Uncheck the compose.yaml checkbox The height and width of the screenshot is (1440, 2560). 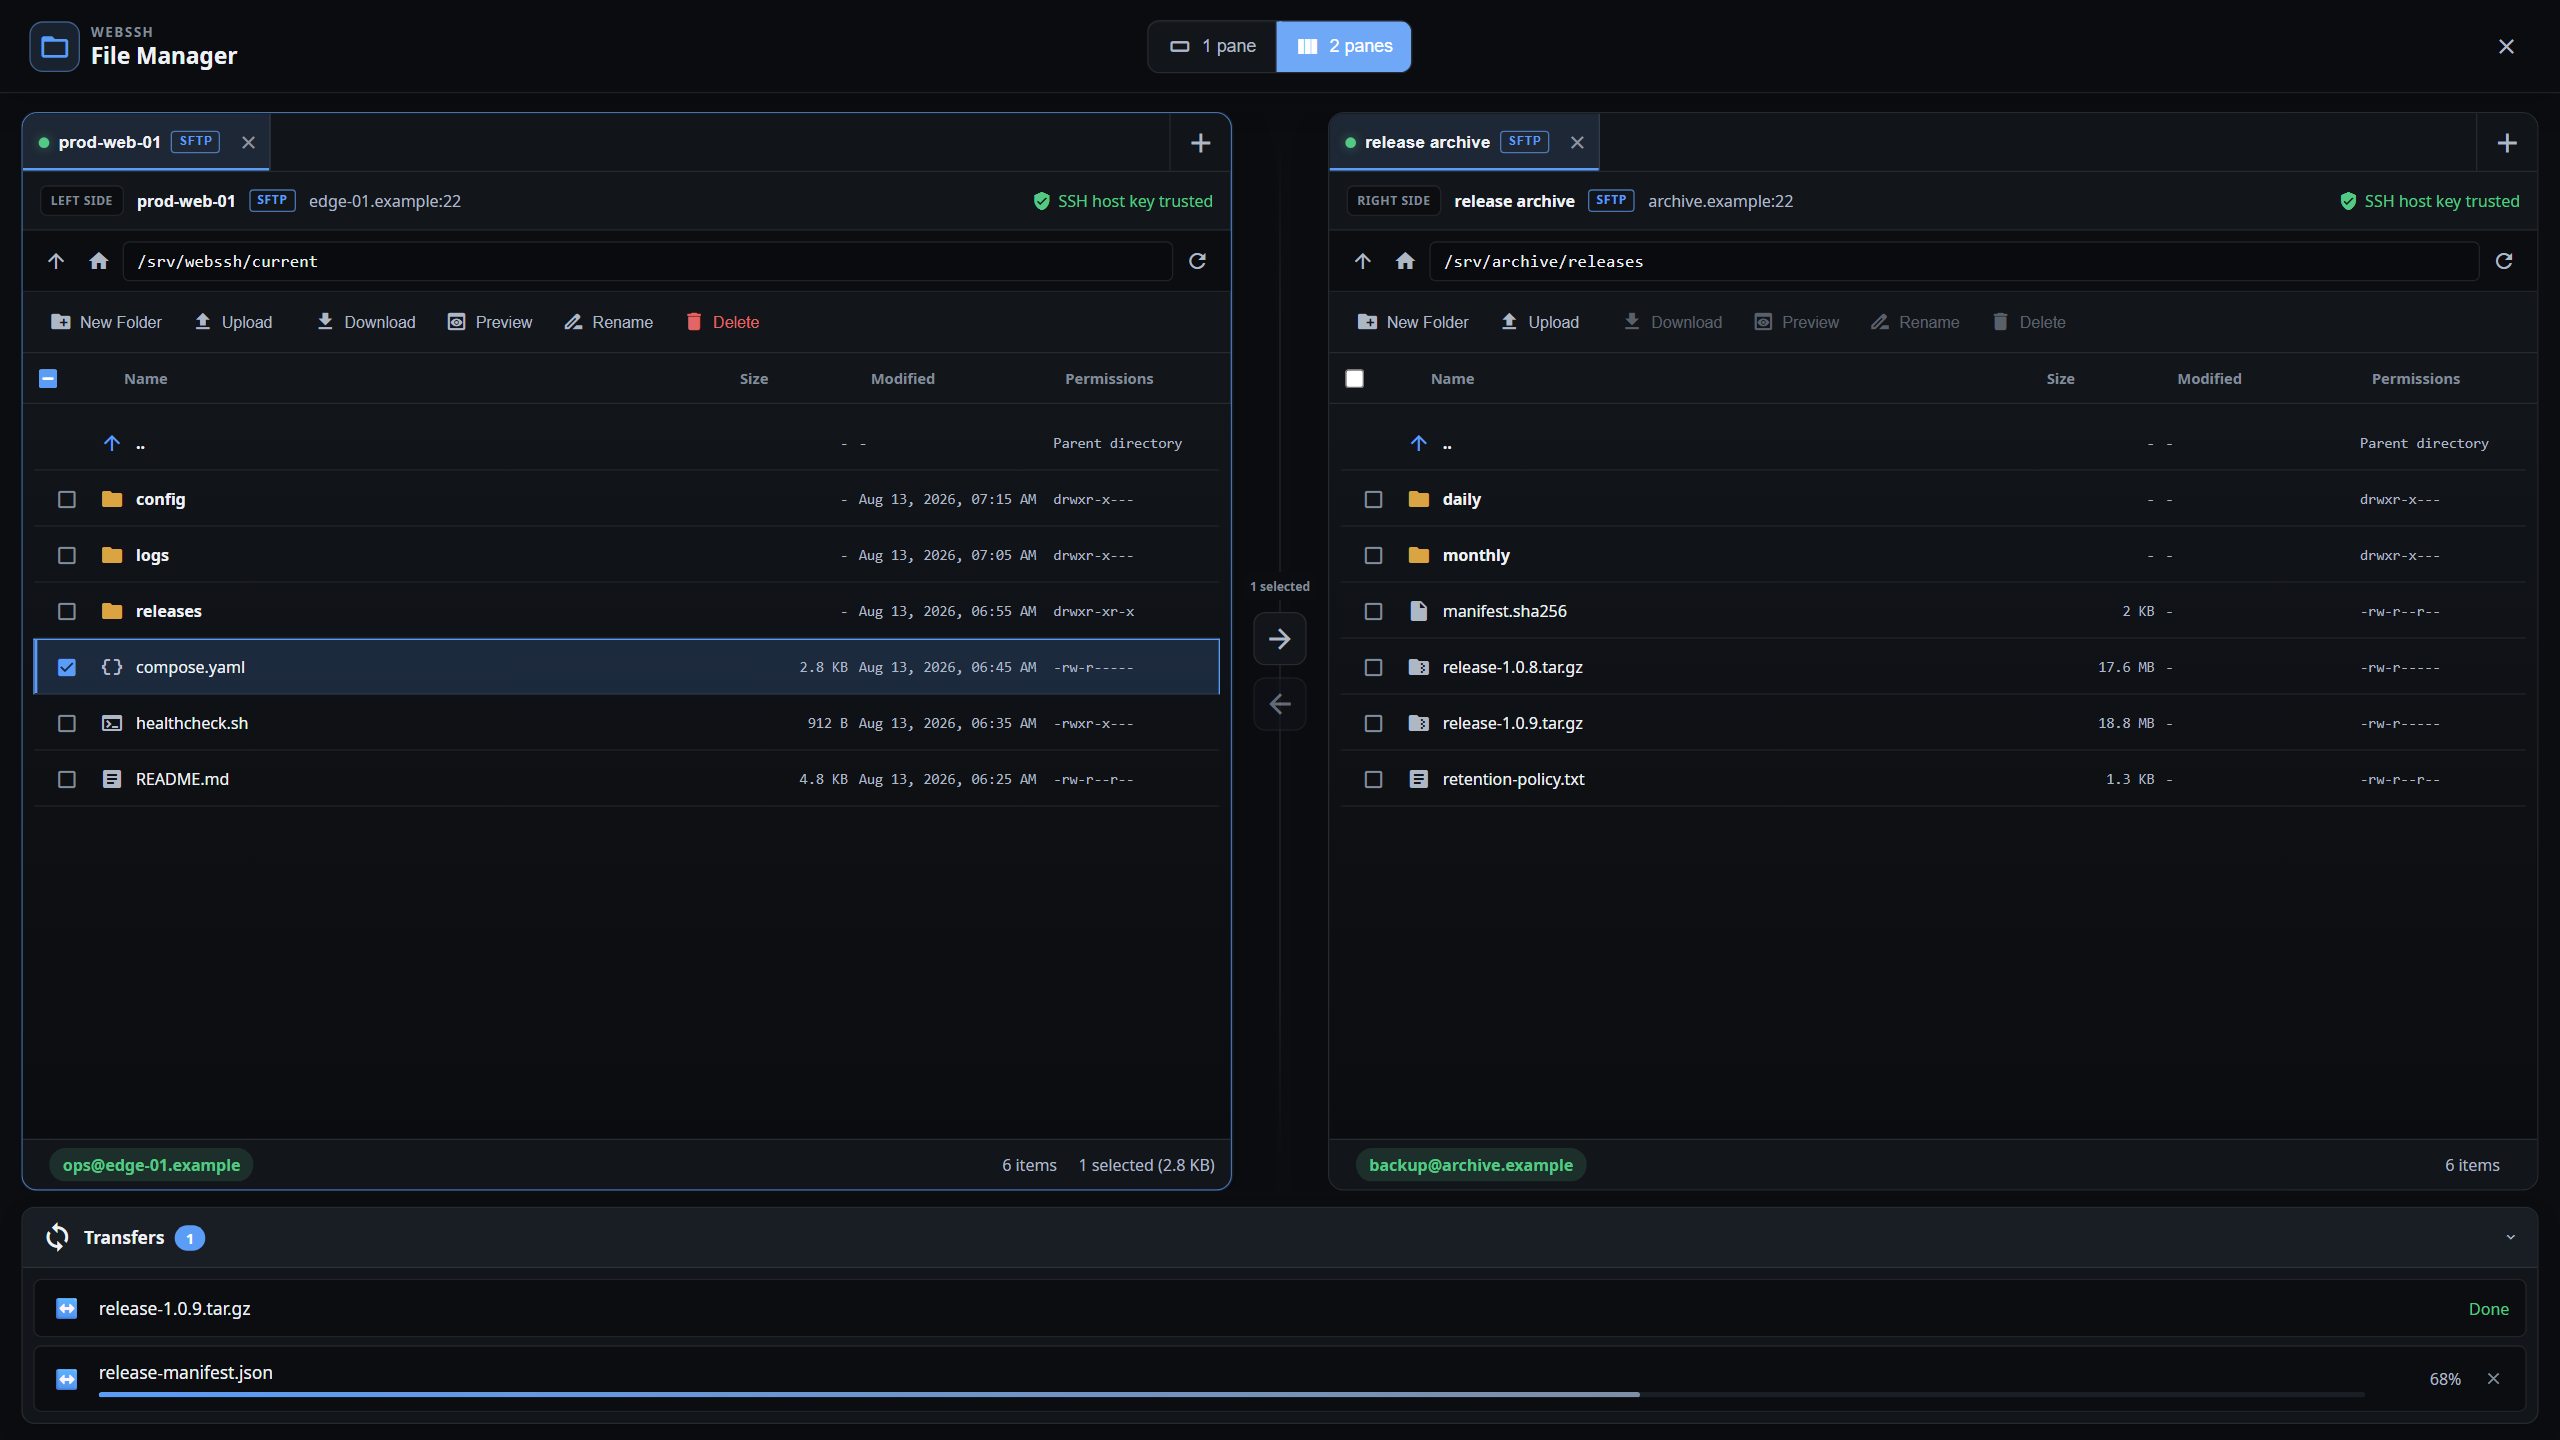point(67,667)
